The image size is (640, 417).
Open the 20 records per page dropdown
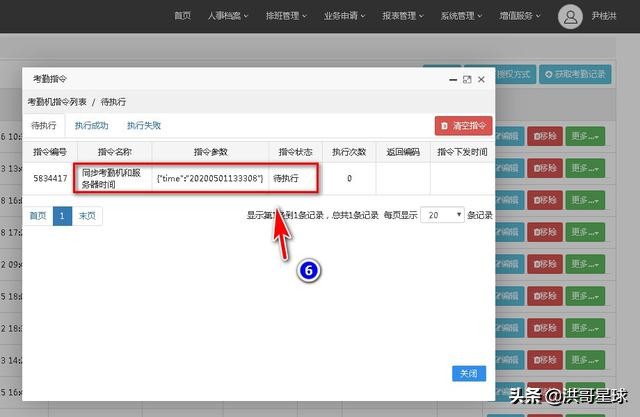coord(442,215)
